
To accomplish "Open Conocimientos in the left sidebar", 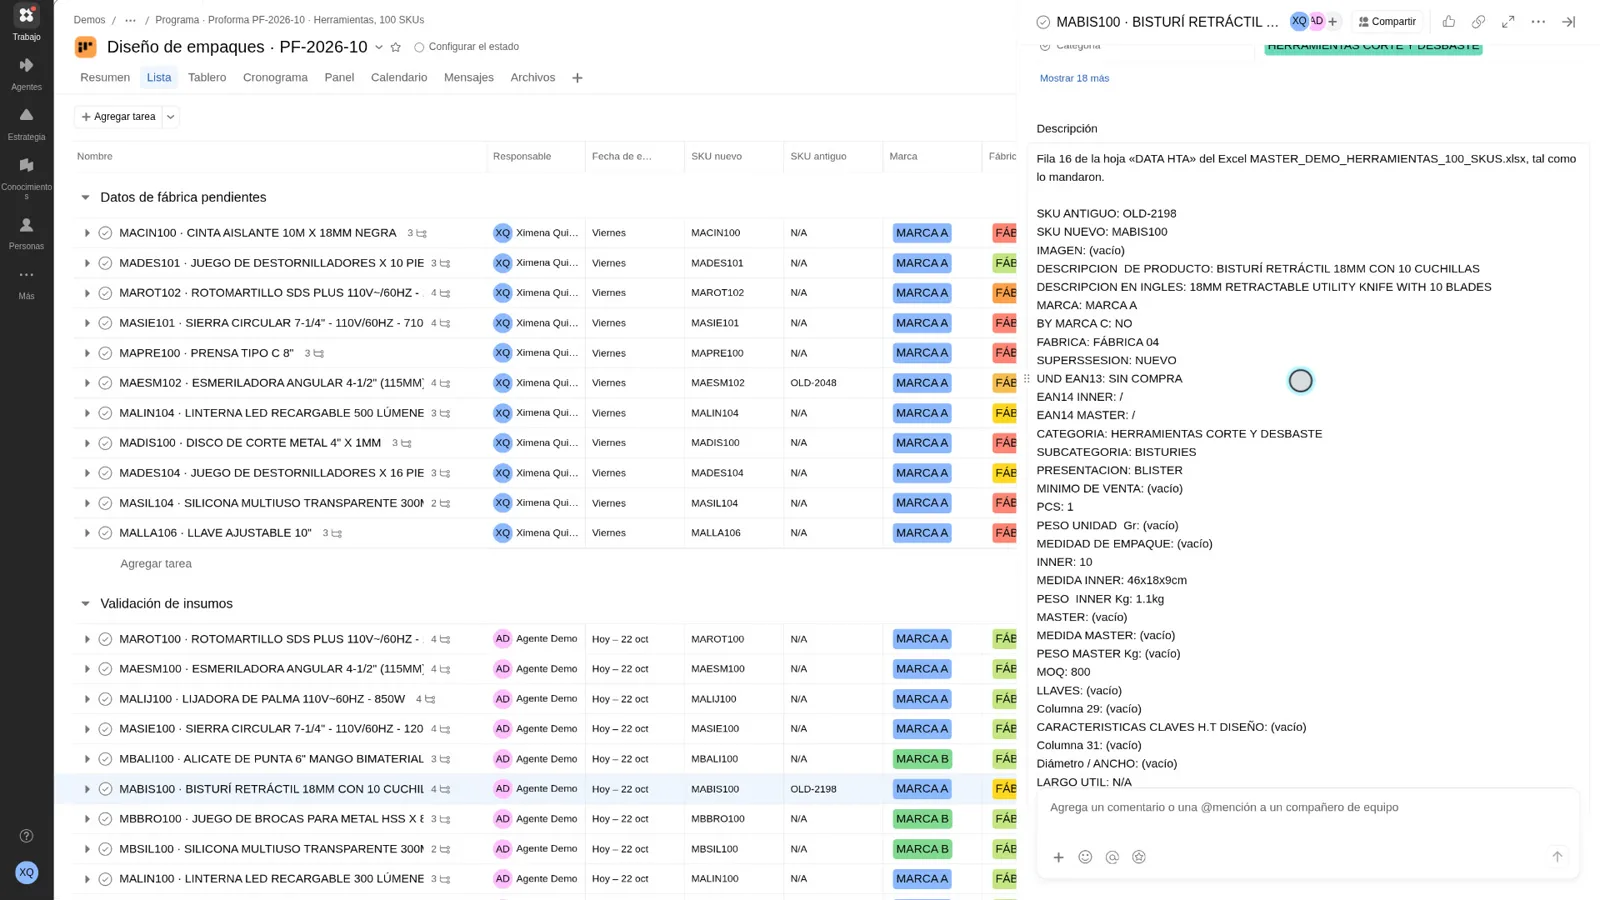I will (26, 177).
